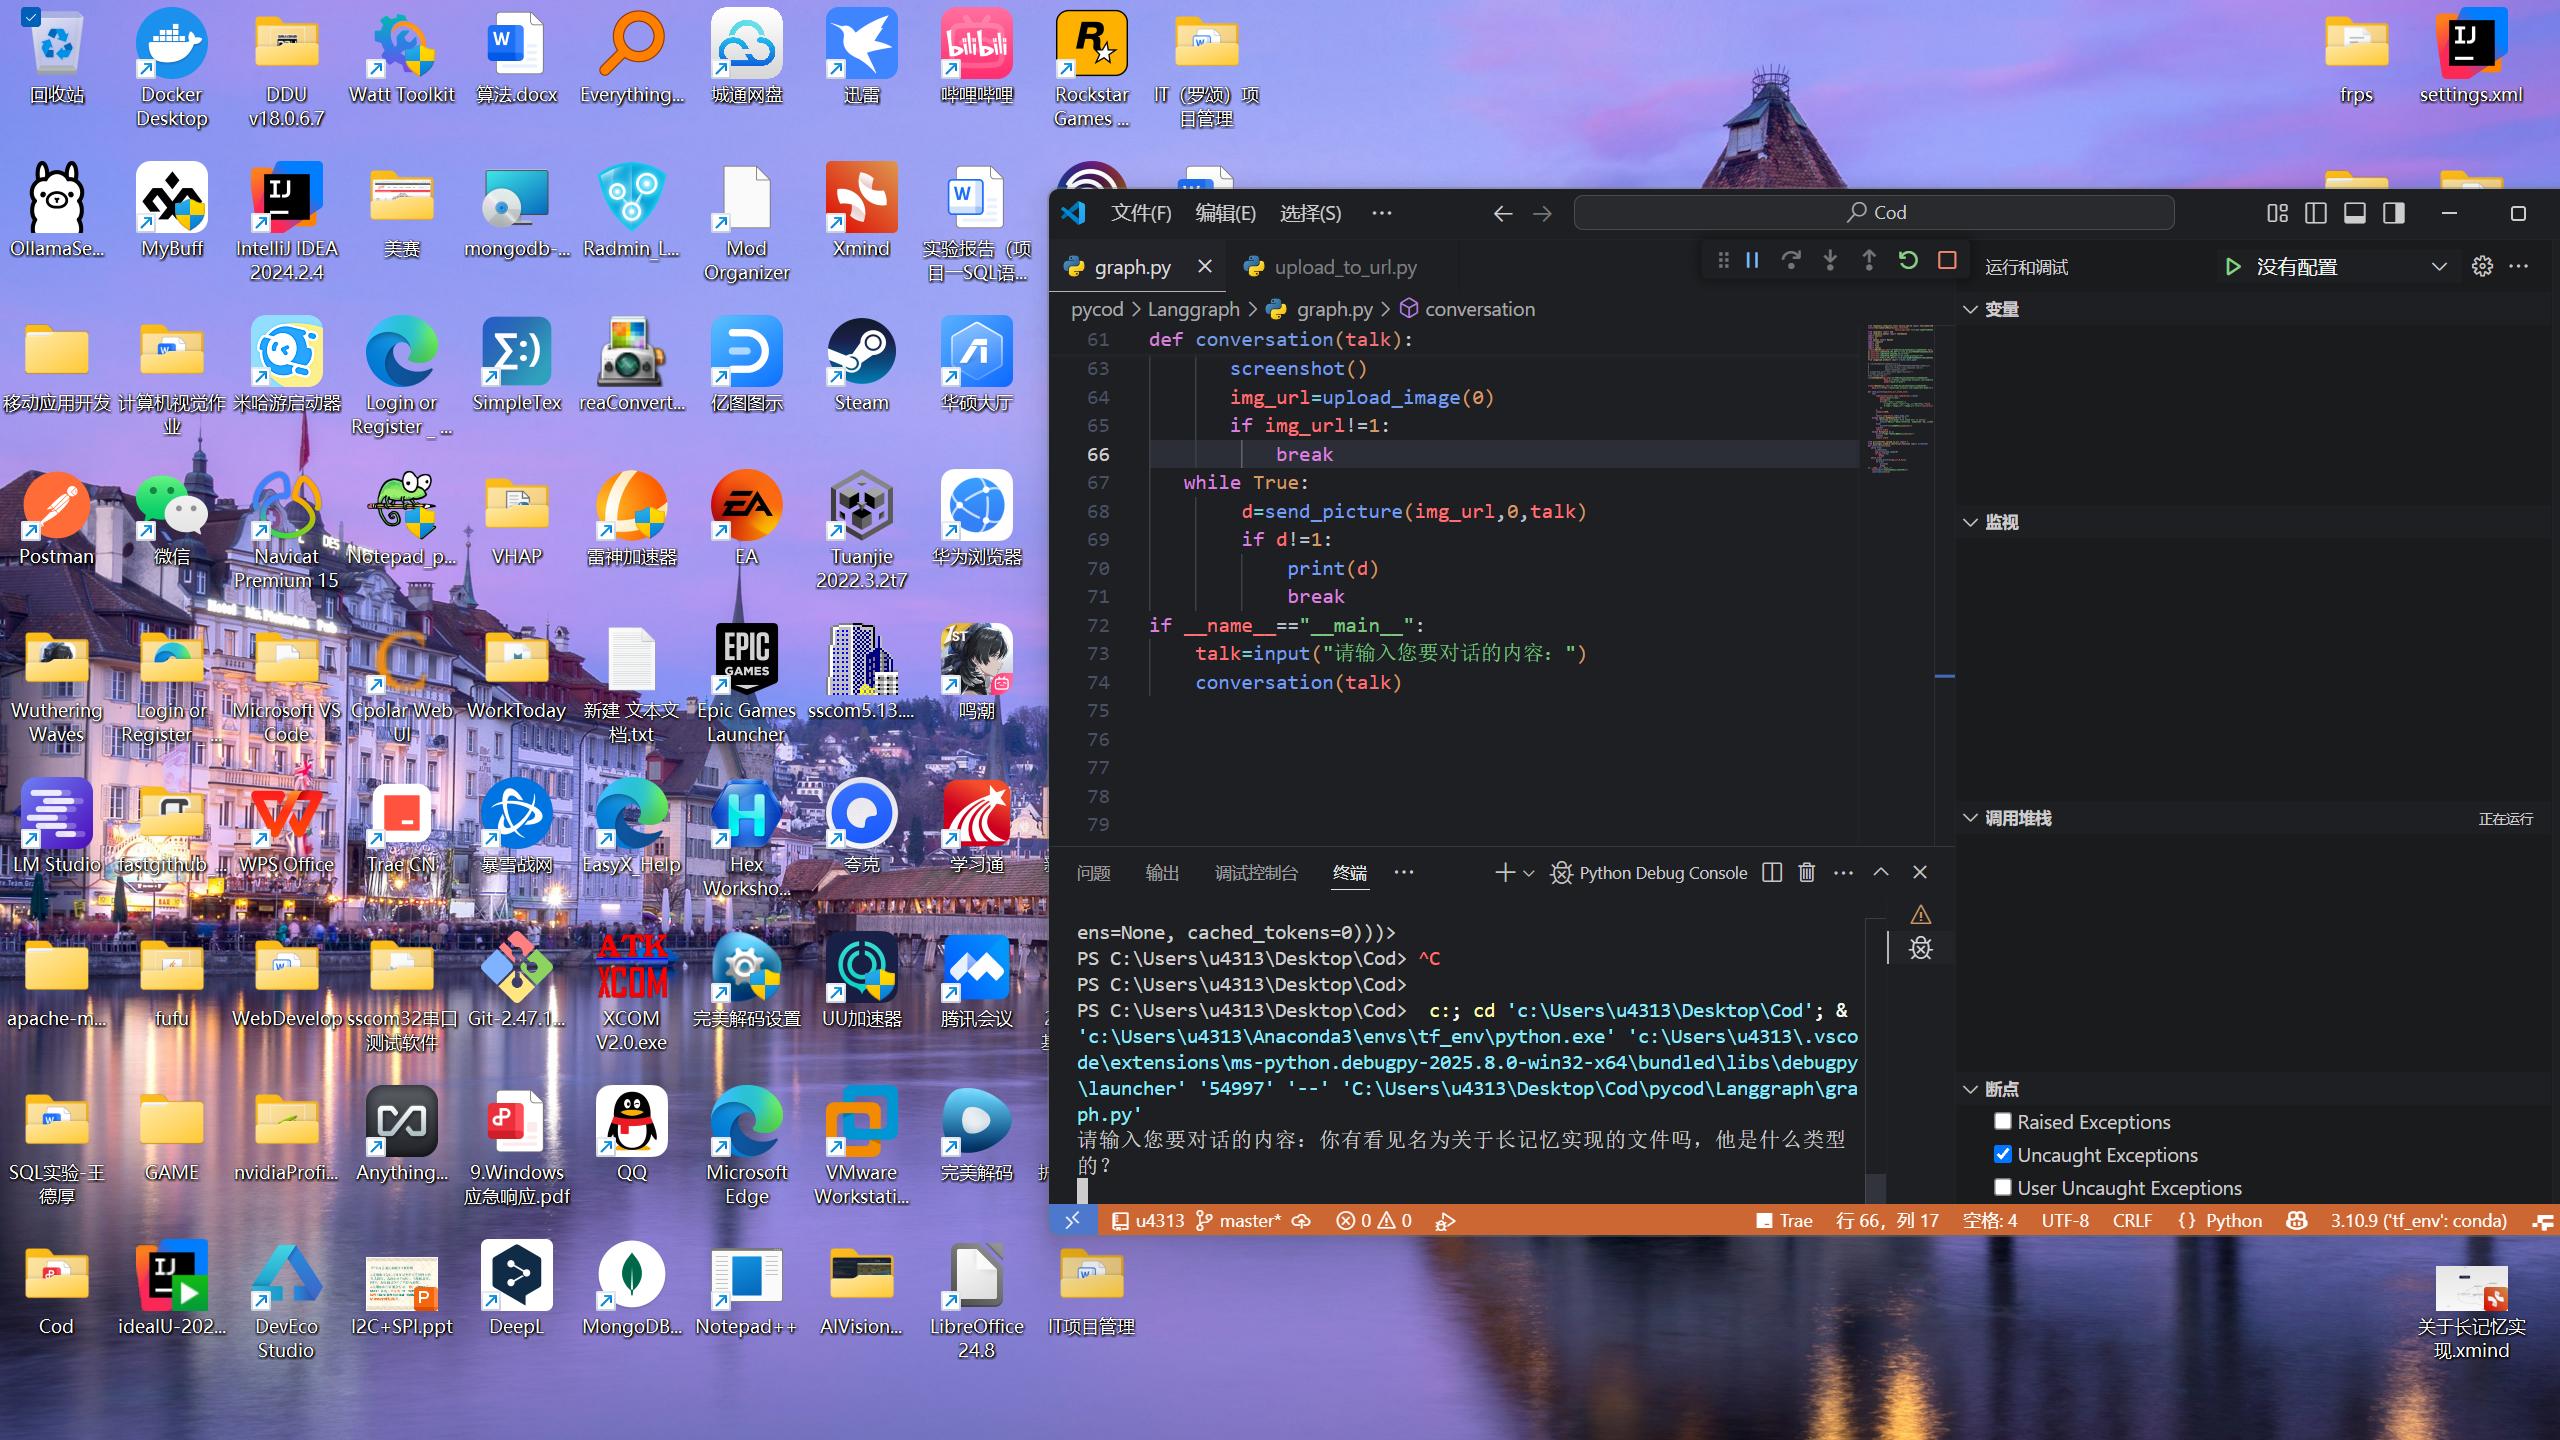Click the Customize Layout icon
This screenshot has width=2560, height=1440.
[x=2277, y=213]
